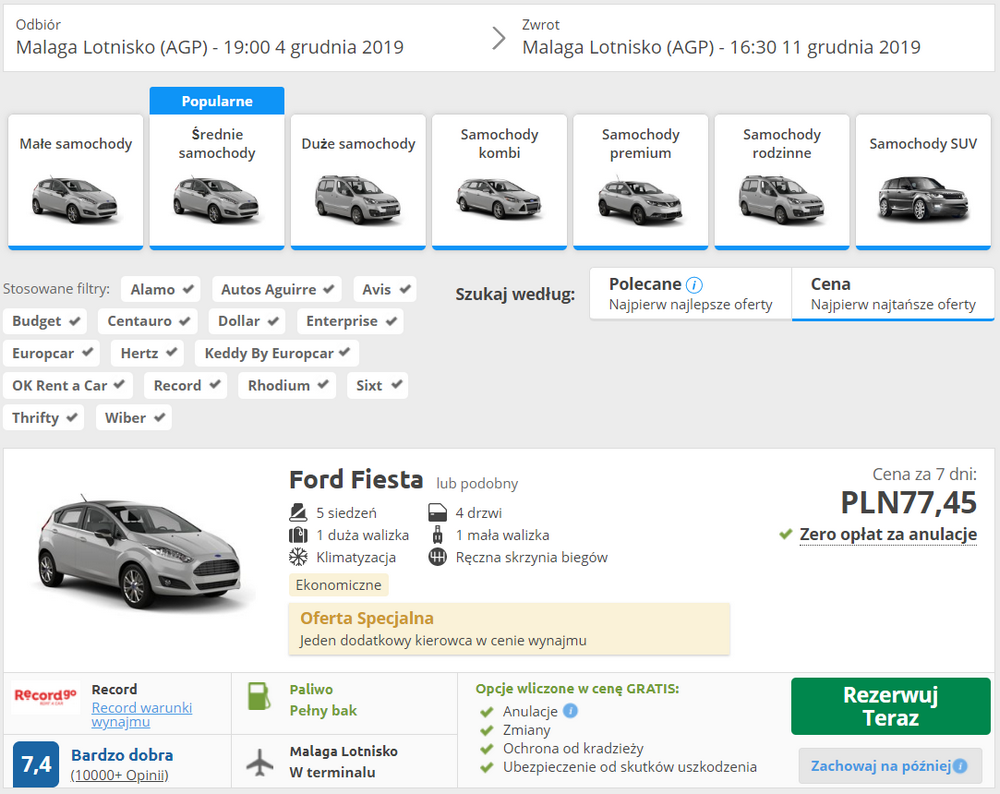Click the air conditioning snowflake icon
This screenshot has height=794, width=1000.
point(298,557)
